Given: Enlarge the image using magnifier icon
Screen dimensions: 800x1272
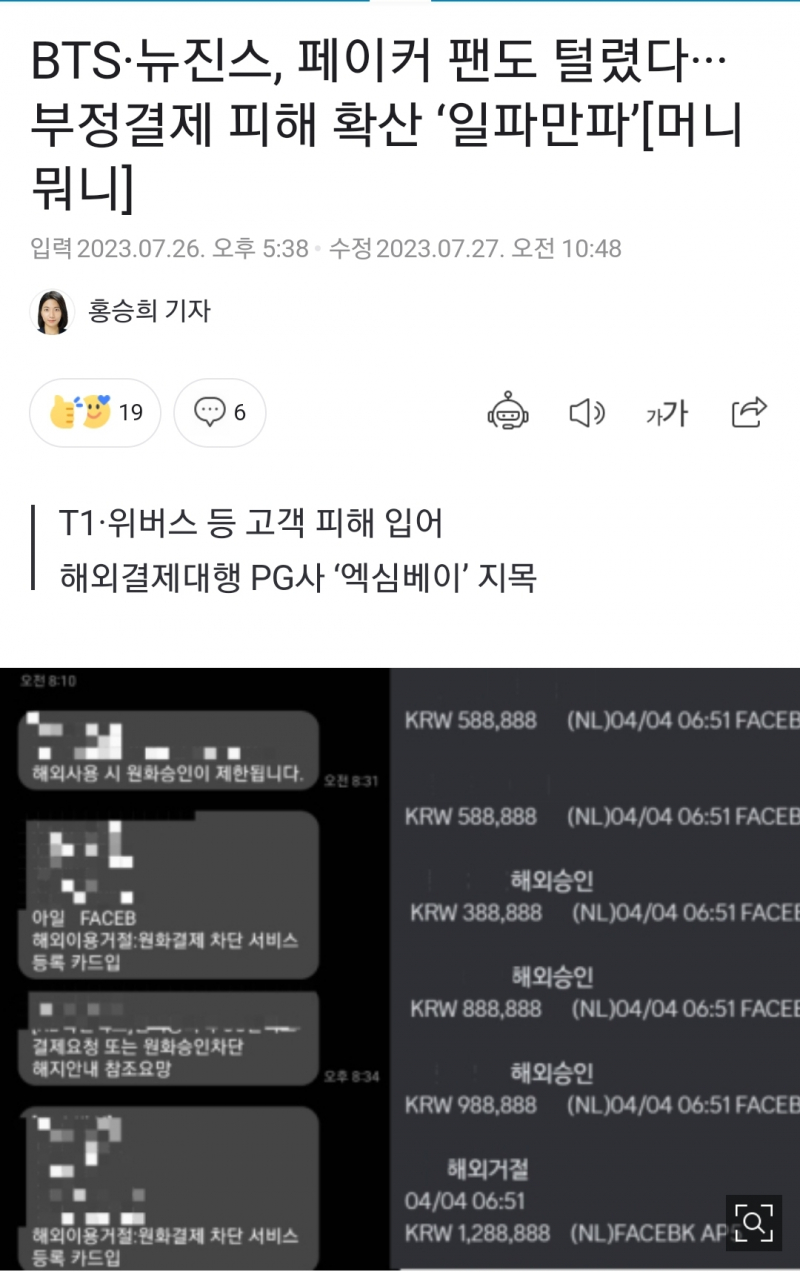Looking at the screenshot, I should pos(753,1222).
